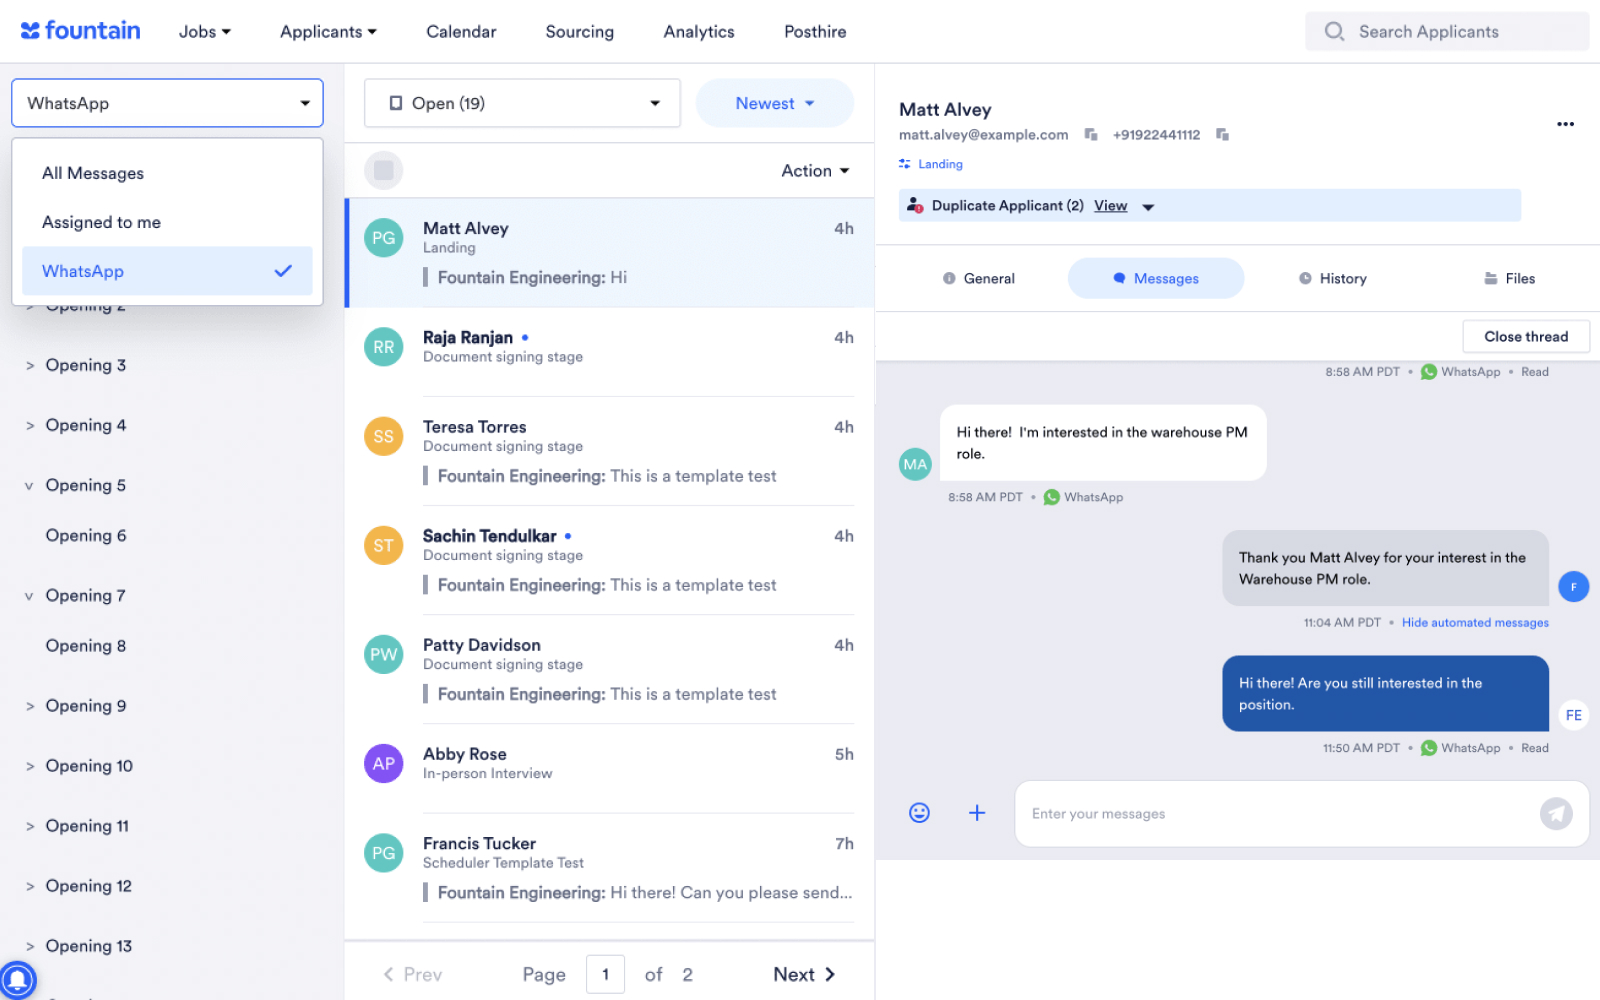Click the View duplicate applicant link

click(1110, 206)
